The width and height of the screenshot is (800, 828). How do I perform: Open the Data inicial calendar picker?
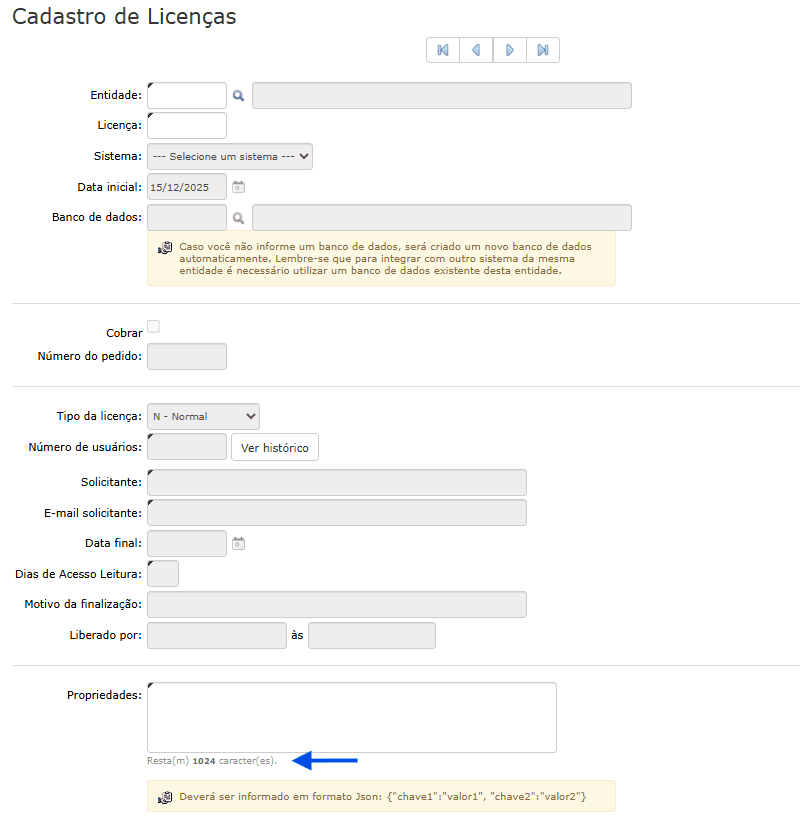point(238,187)
